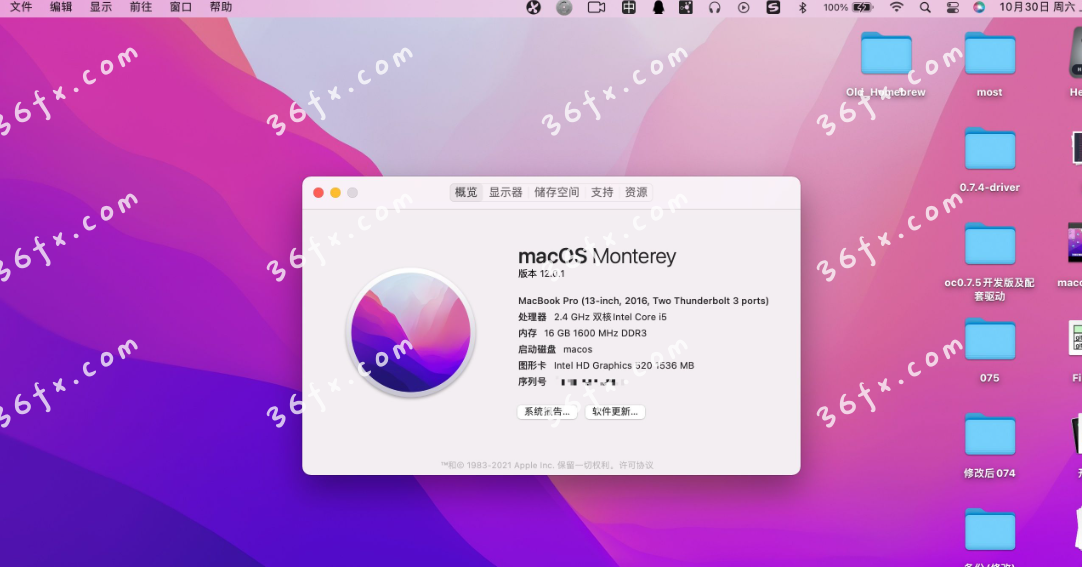Click the Sogou S menu bar icon
1082x567 pixels.
coord(773,8)
